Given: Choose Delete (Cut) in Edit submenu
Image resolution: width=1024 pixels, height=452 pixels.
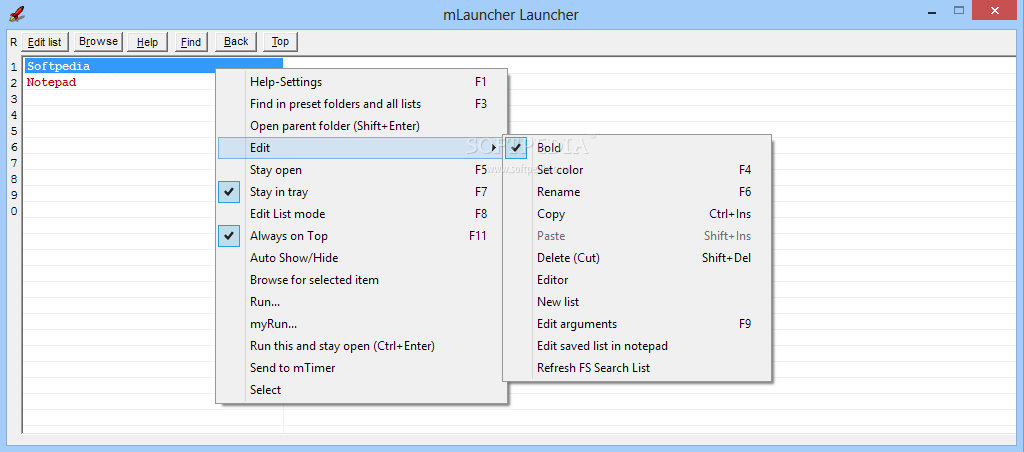Looking at the screenshot, I should pos(637,258).
